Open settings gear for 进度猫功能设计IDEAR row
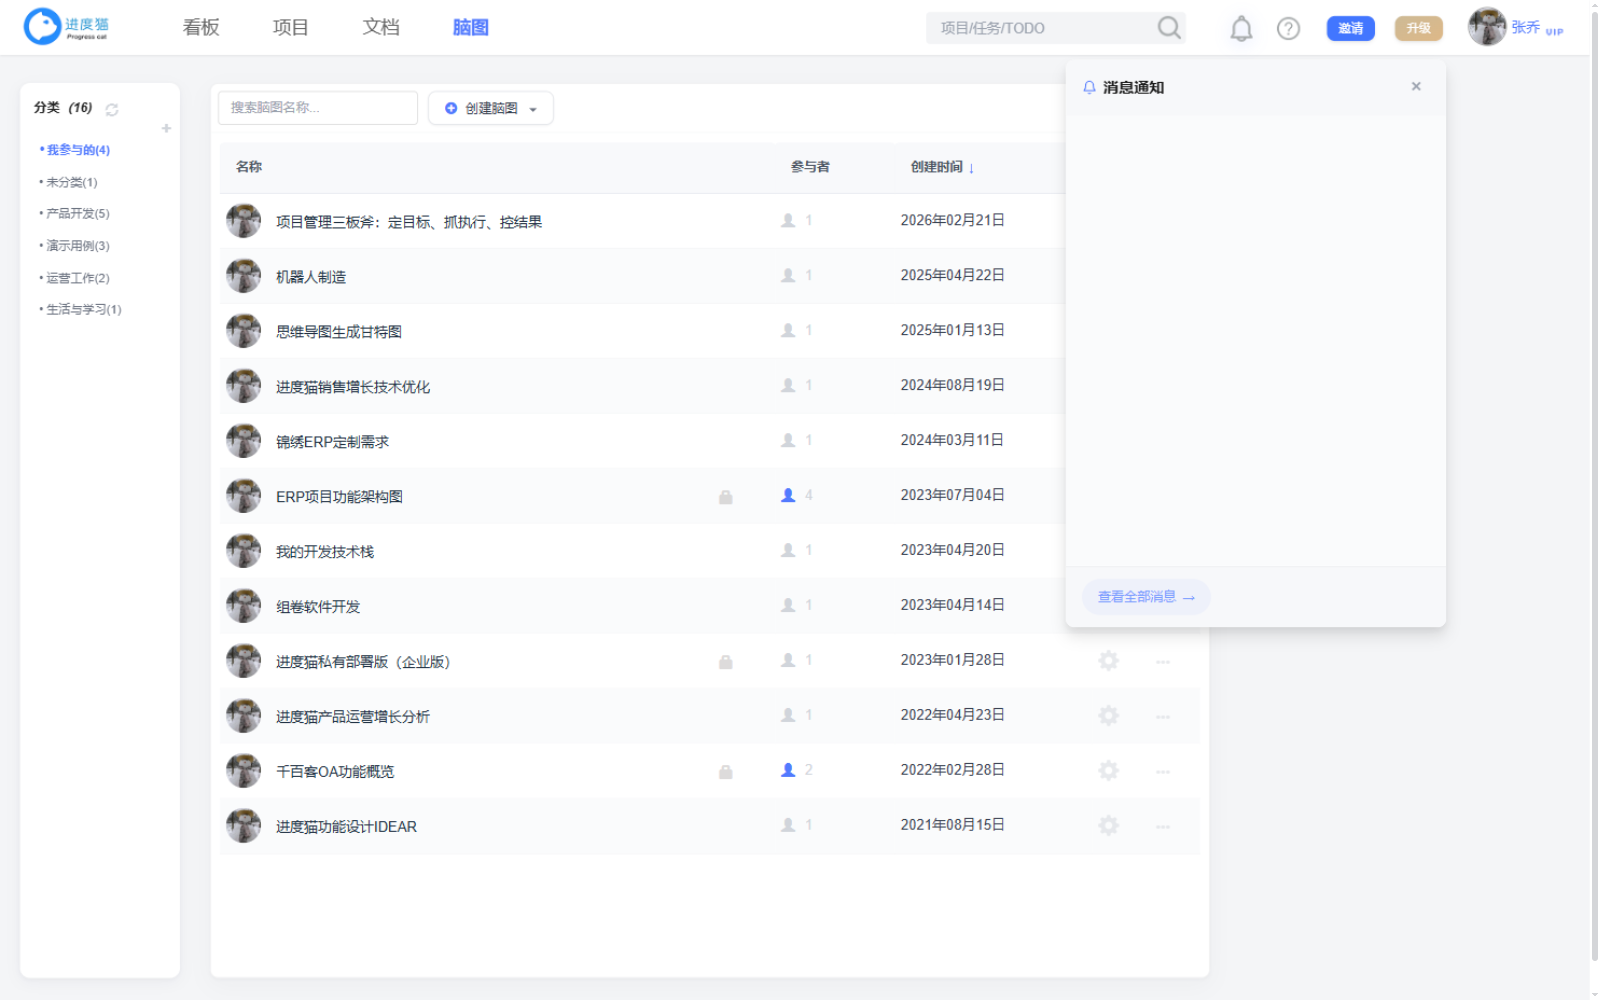 (1108, 826)
